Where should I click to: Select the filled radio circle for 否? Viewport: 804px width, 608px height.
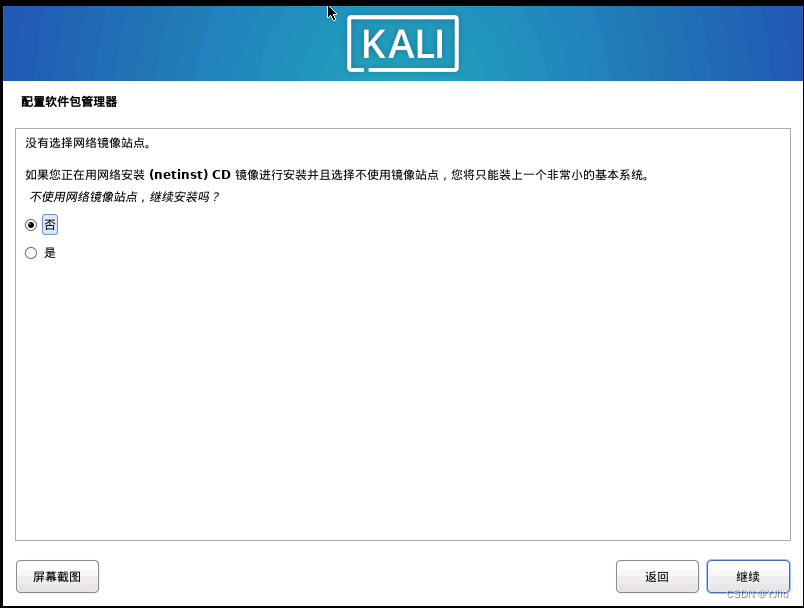click(31, 225)
